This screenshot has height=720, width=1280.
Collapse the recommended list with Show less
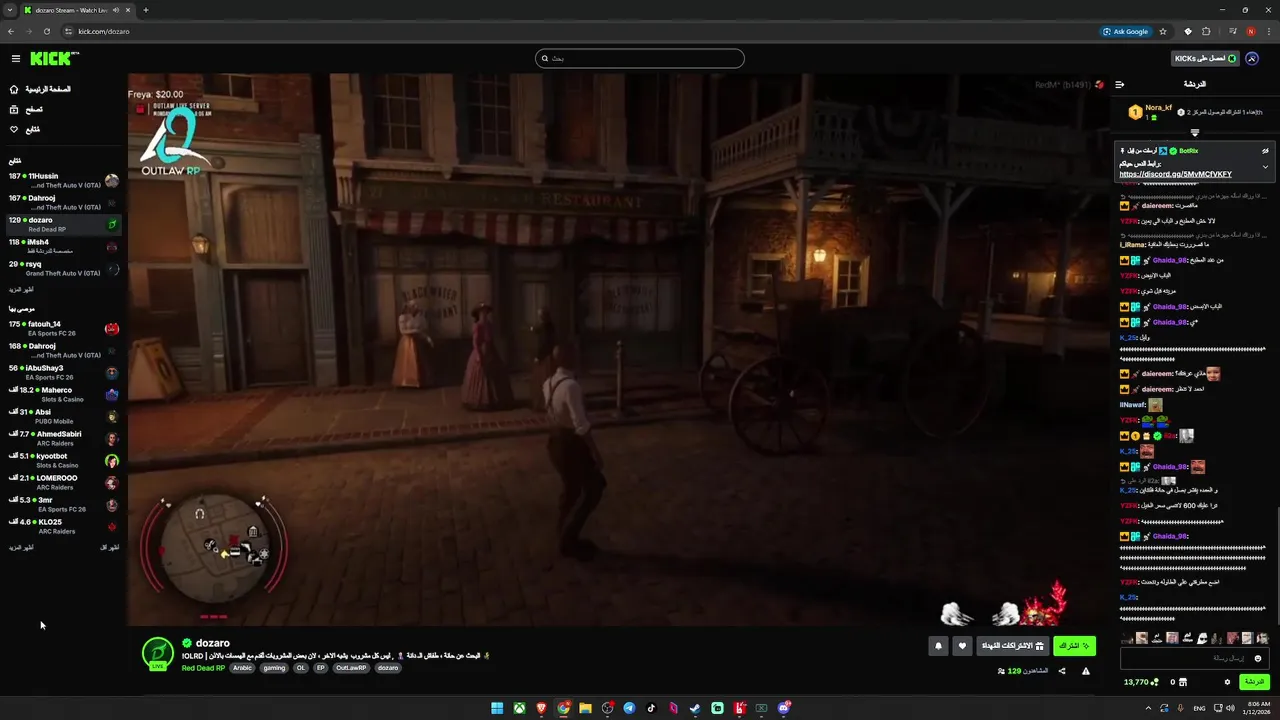pyautogui.click(x=110, y=547)
